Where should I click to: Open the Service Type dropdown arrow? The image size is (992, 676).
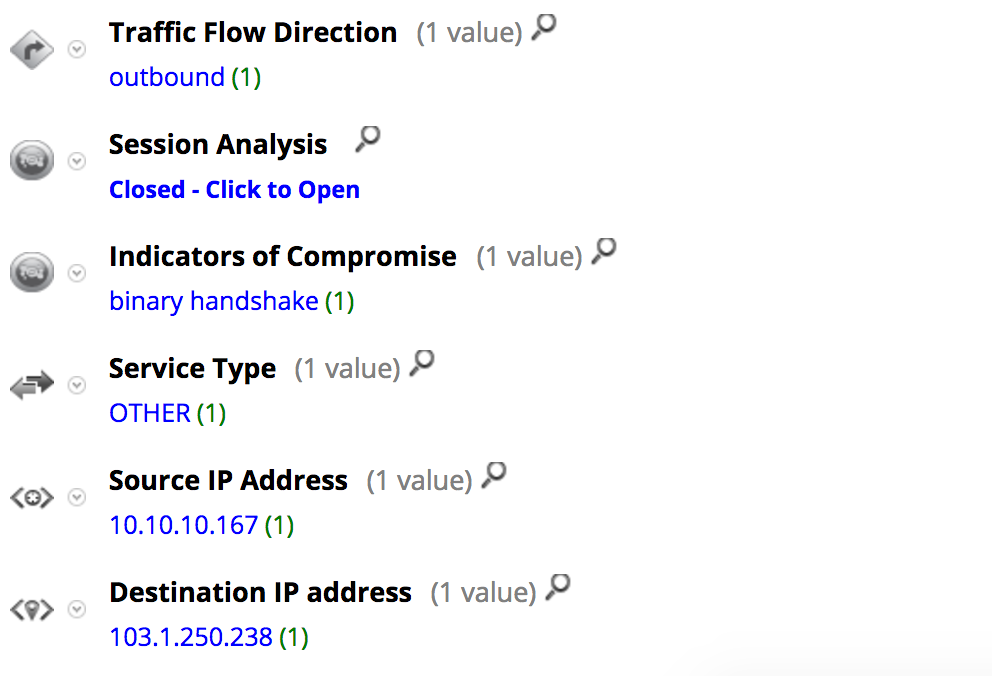(x=76, y=386)
